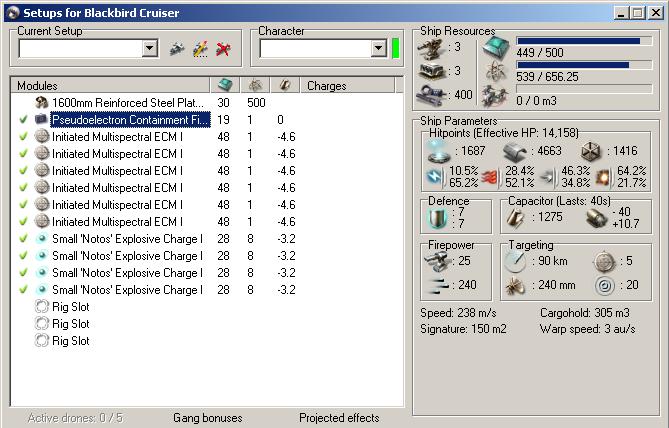This screenshot has width=669, height=428.
Task: Click the Defence shield icon
Action: click(x=437, y=218)
